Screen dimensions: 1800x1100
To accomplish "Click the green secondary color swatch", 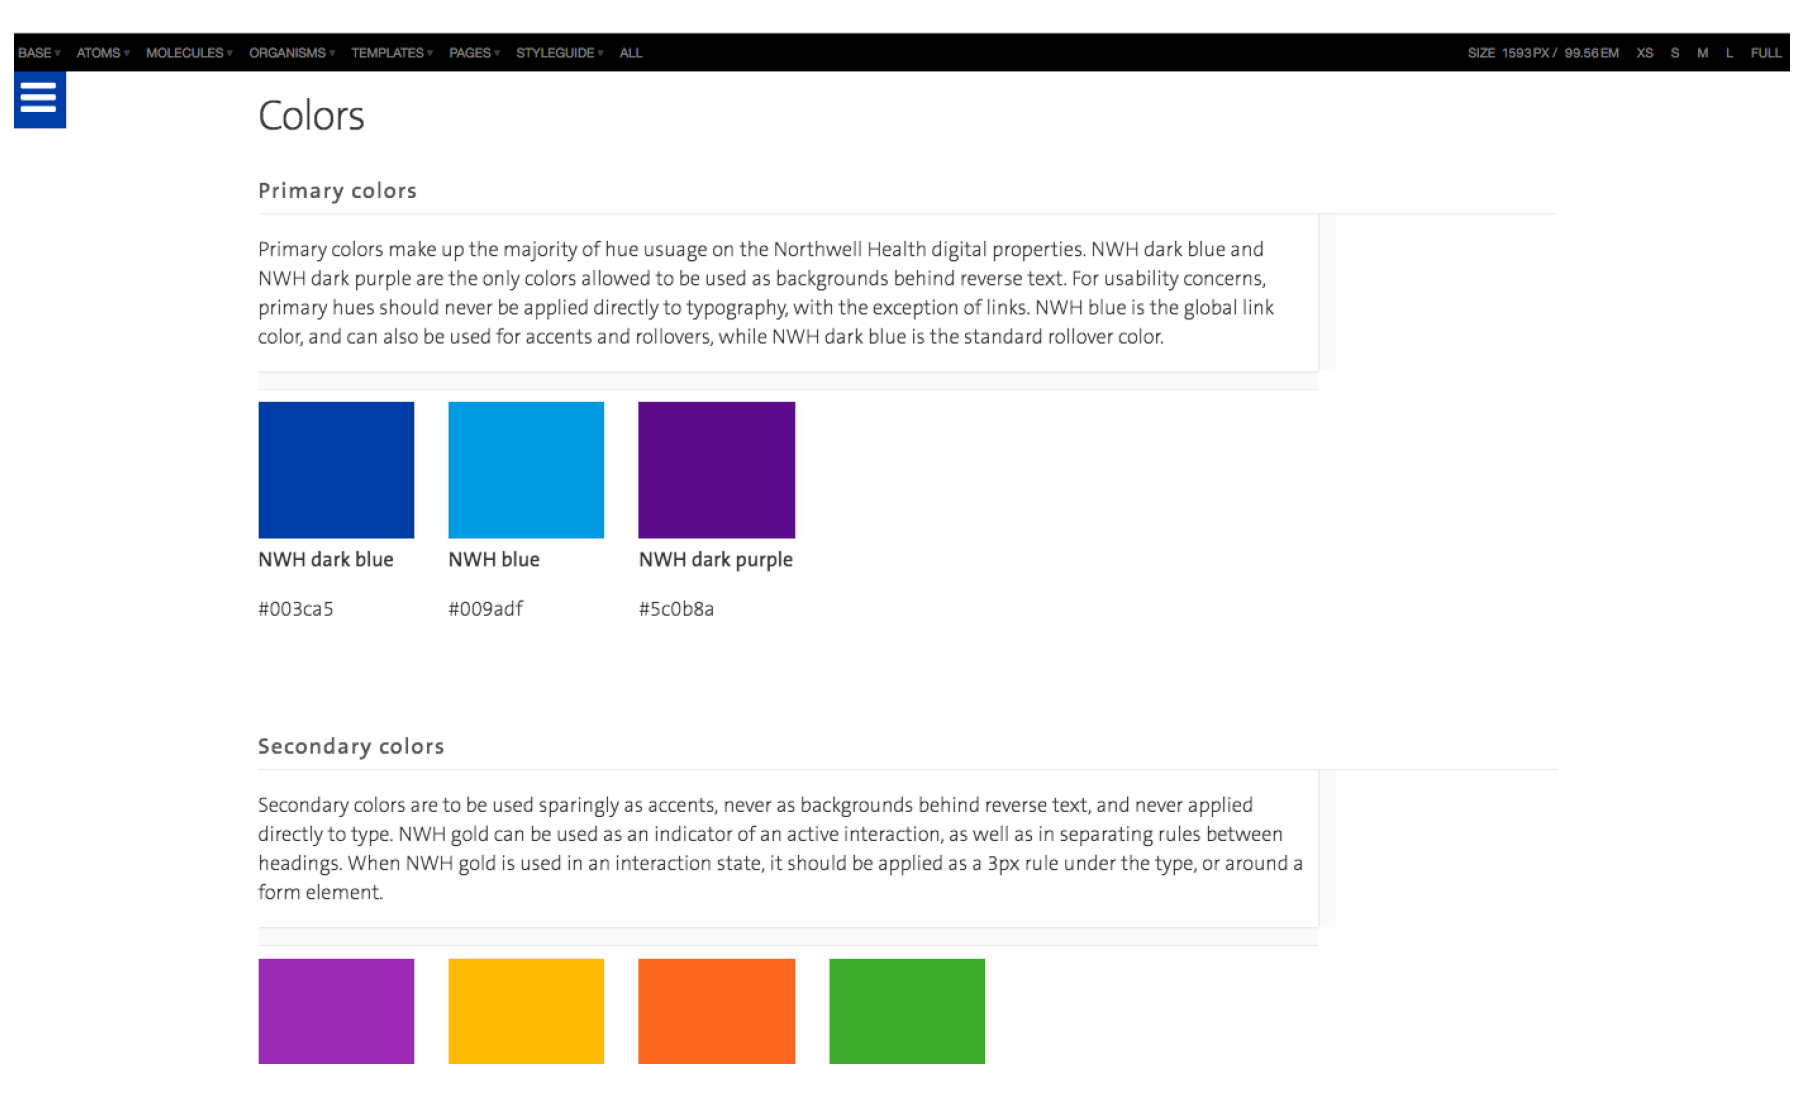I will tap(906, 1010).
